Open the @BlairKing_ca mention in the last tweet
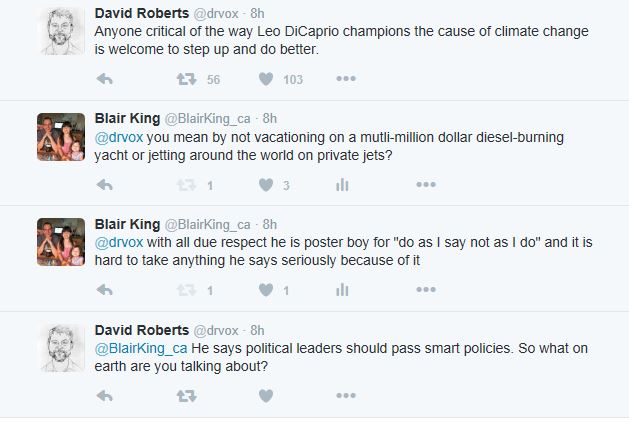The image size is (629, 423). [x=139, y=348]
